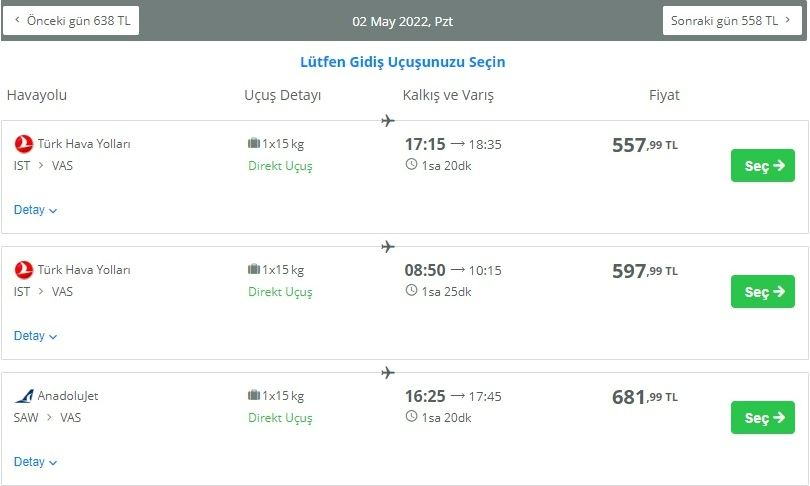
Task: Click the airplane icon above the first flight
Action: pyautogui.click(x=388, y=121)
